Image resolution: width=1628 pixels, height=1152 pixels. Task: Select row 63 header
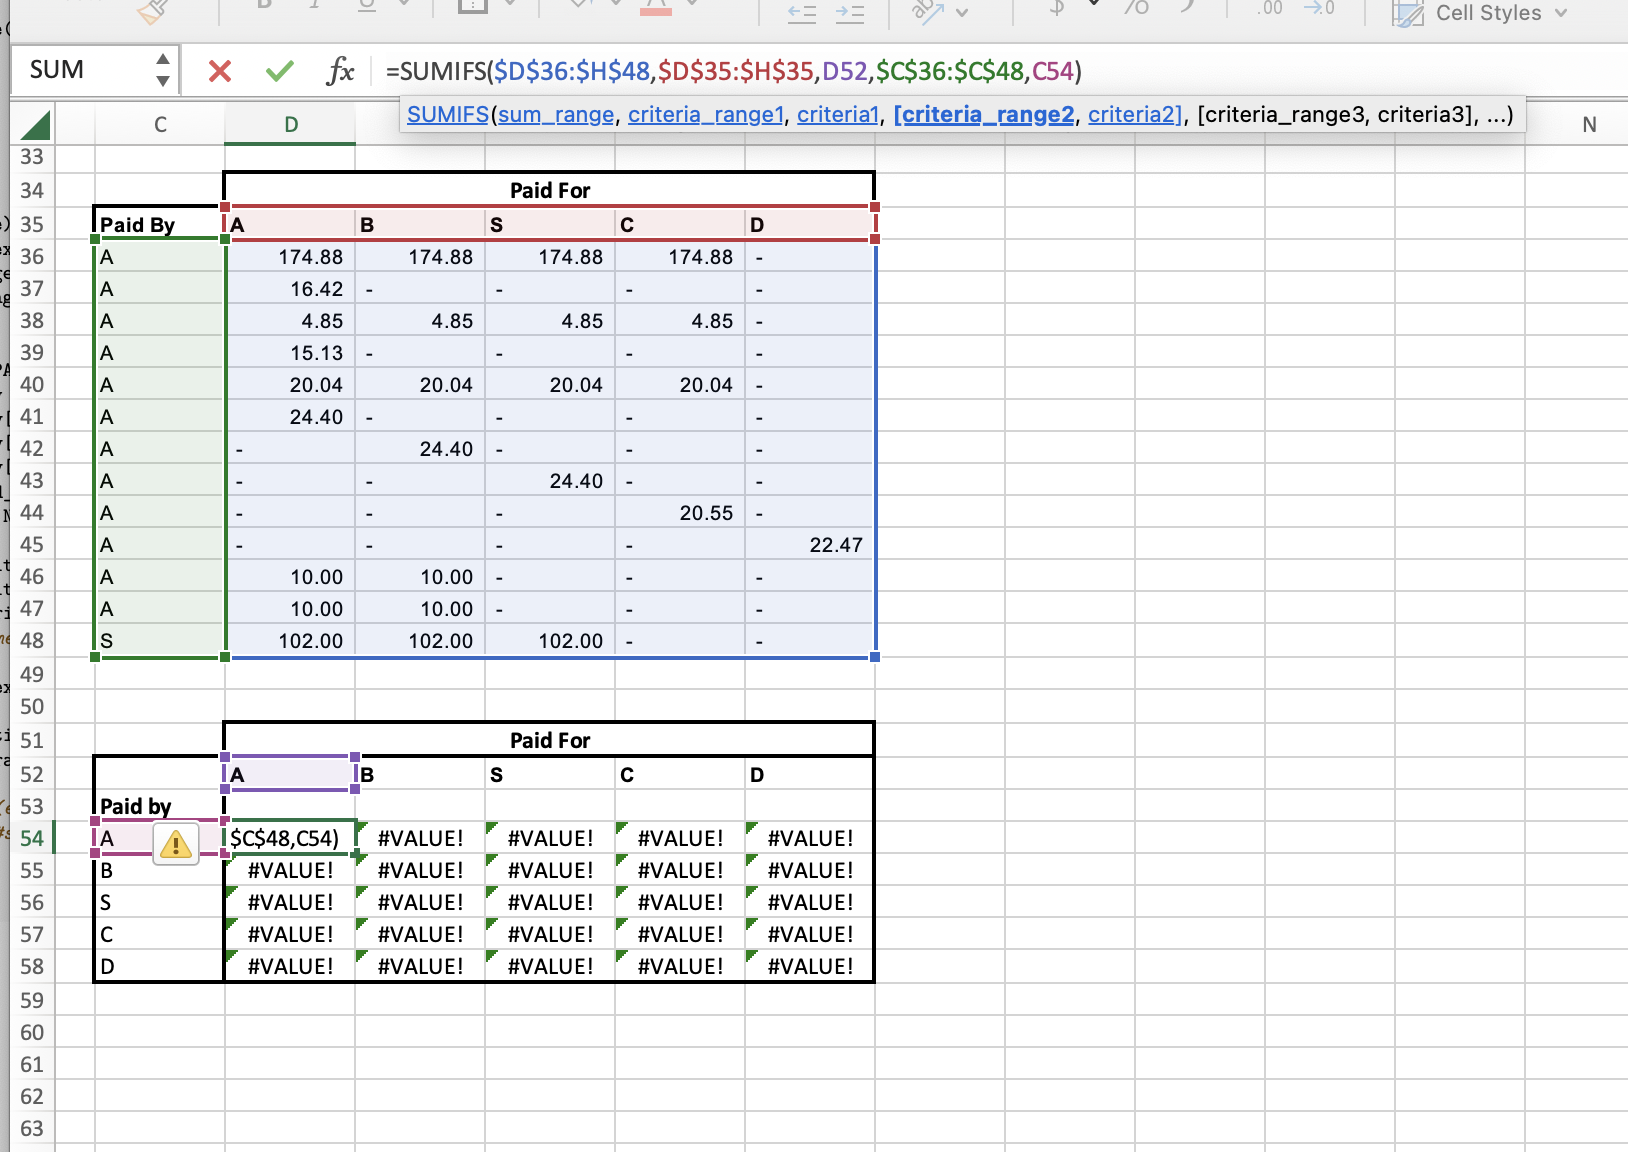(x=32, y=1129)
